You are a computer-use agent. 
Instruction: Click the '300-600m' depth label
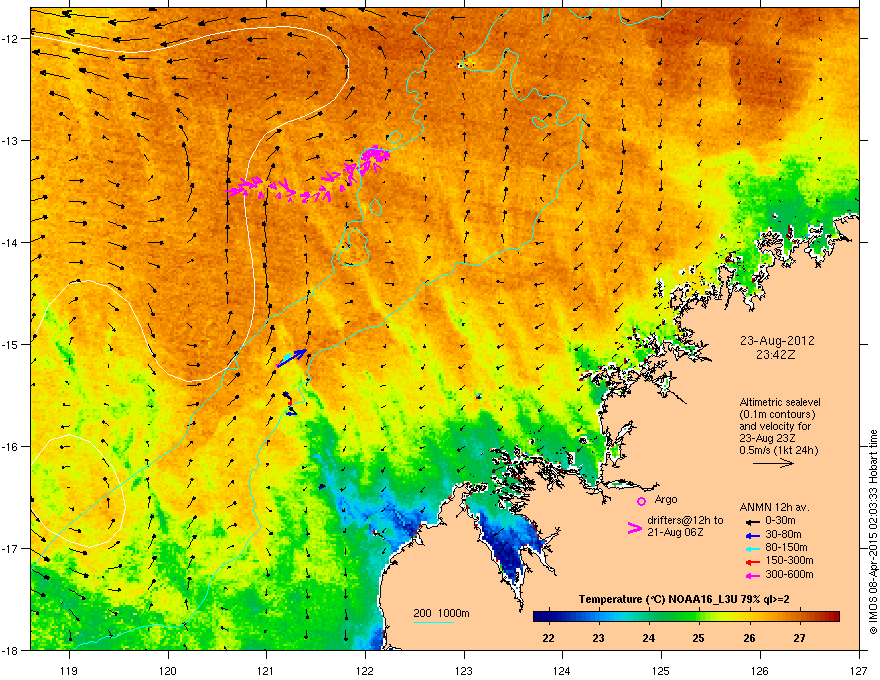789,575
